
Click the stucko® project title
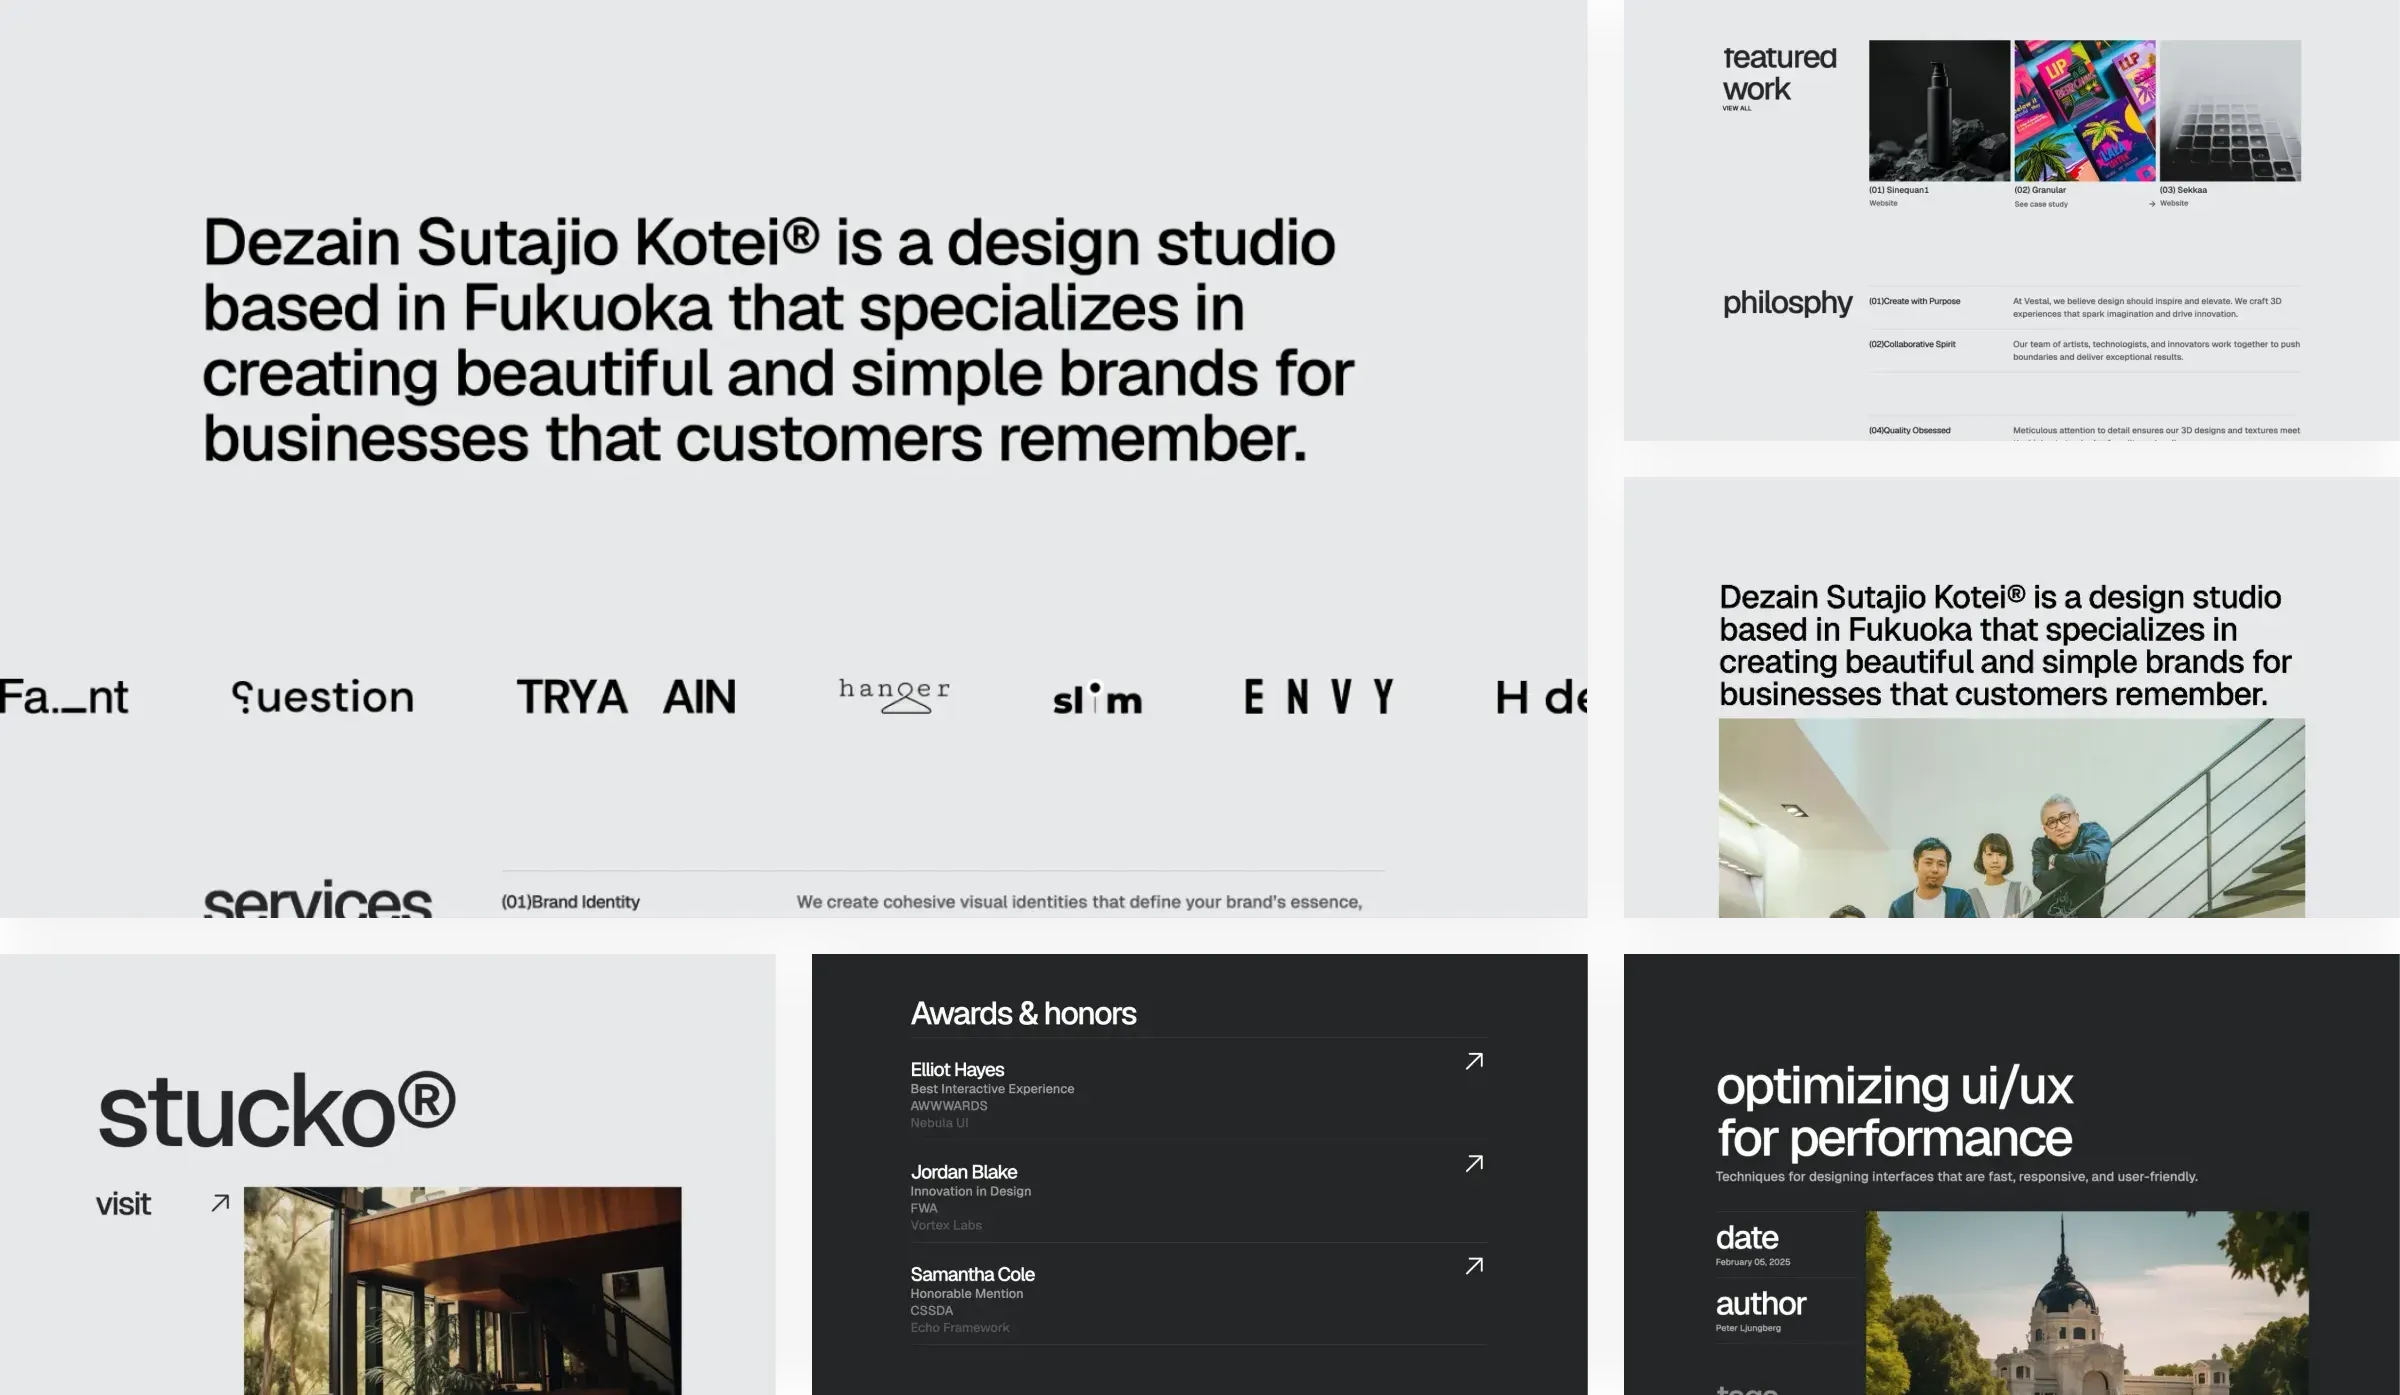tap(277, 1110)
